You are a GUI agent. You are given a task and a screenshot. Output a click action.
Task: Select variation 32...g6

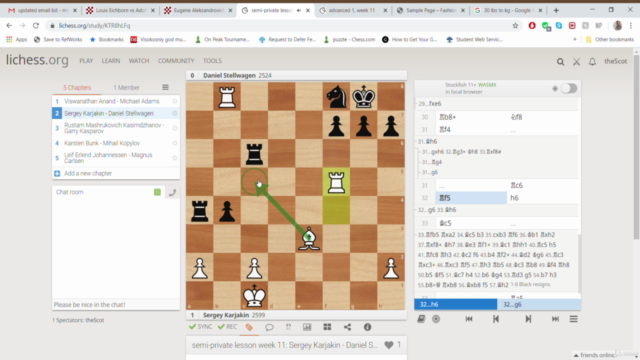point(539,304)
